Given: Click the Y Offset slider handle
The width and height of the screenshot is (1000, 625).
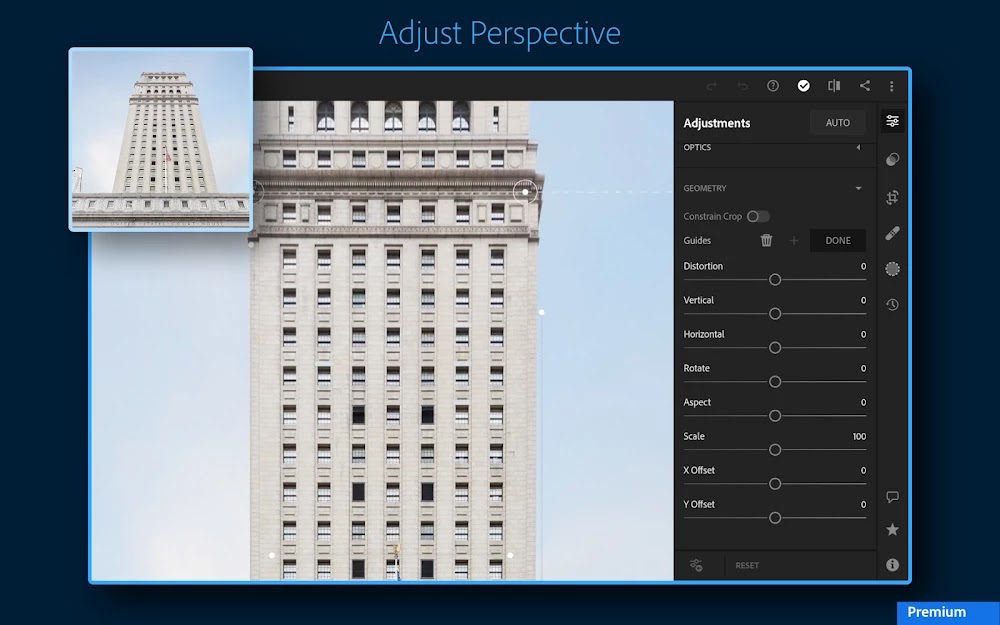Looking at the screenshot, I should 775,518.
